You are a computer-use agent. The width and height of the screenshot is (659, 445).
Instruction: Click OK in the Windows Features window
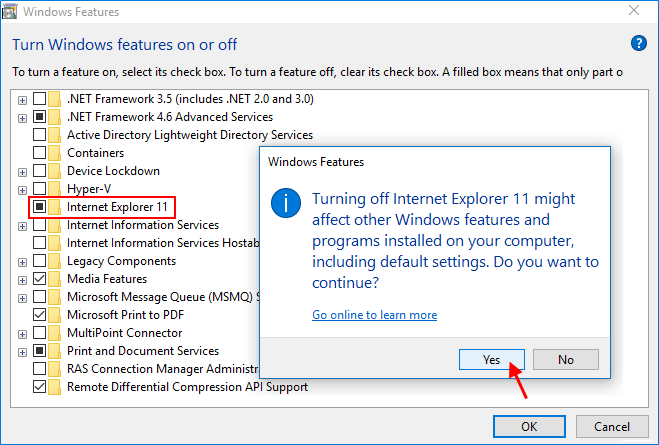(529, 426)
